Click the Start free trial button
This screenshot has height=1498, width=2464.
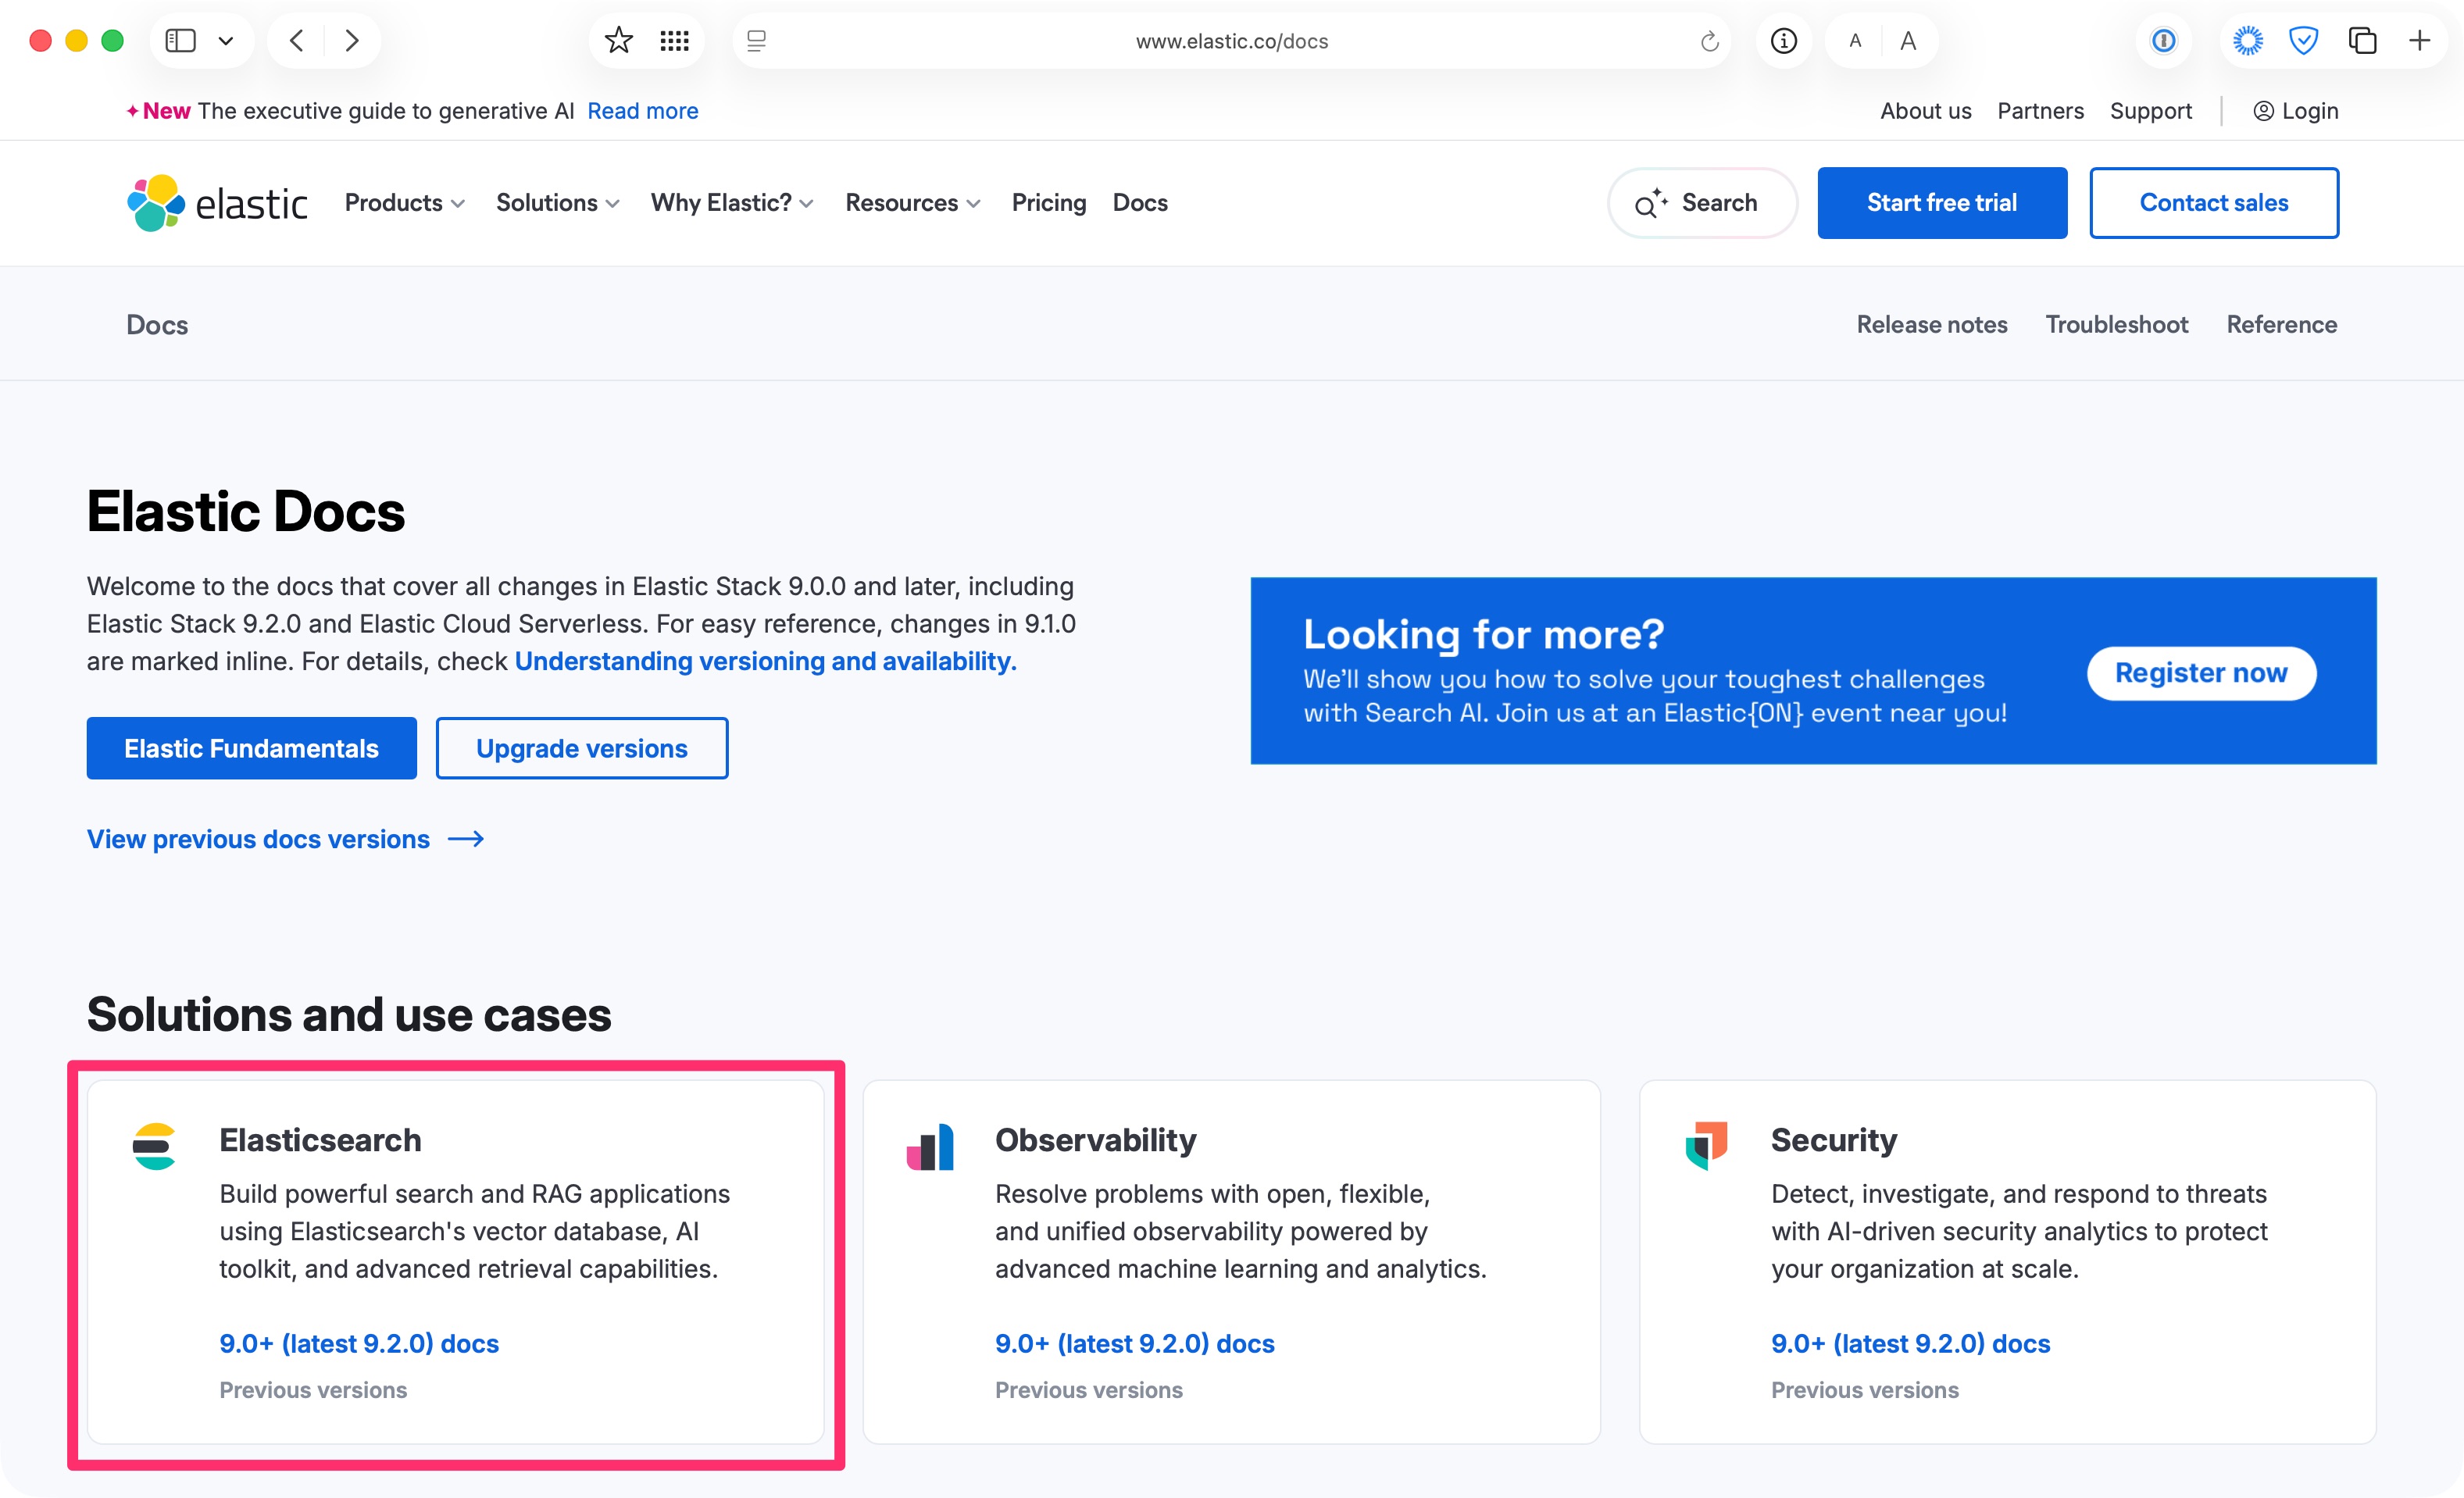(1941, 202)
